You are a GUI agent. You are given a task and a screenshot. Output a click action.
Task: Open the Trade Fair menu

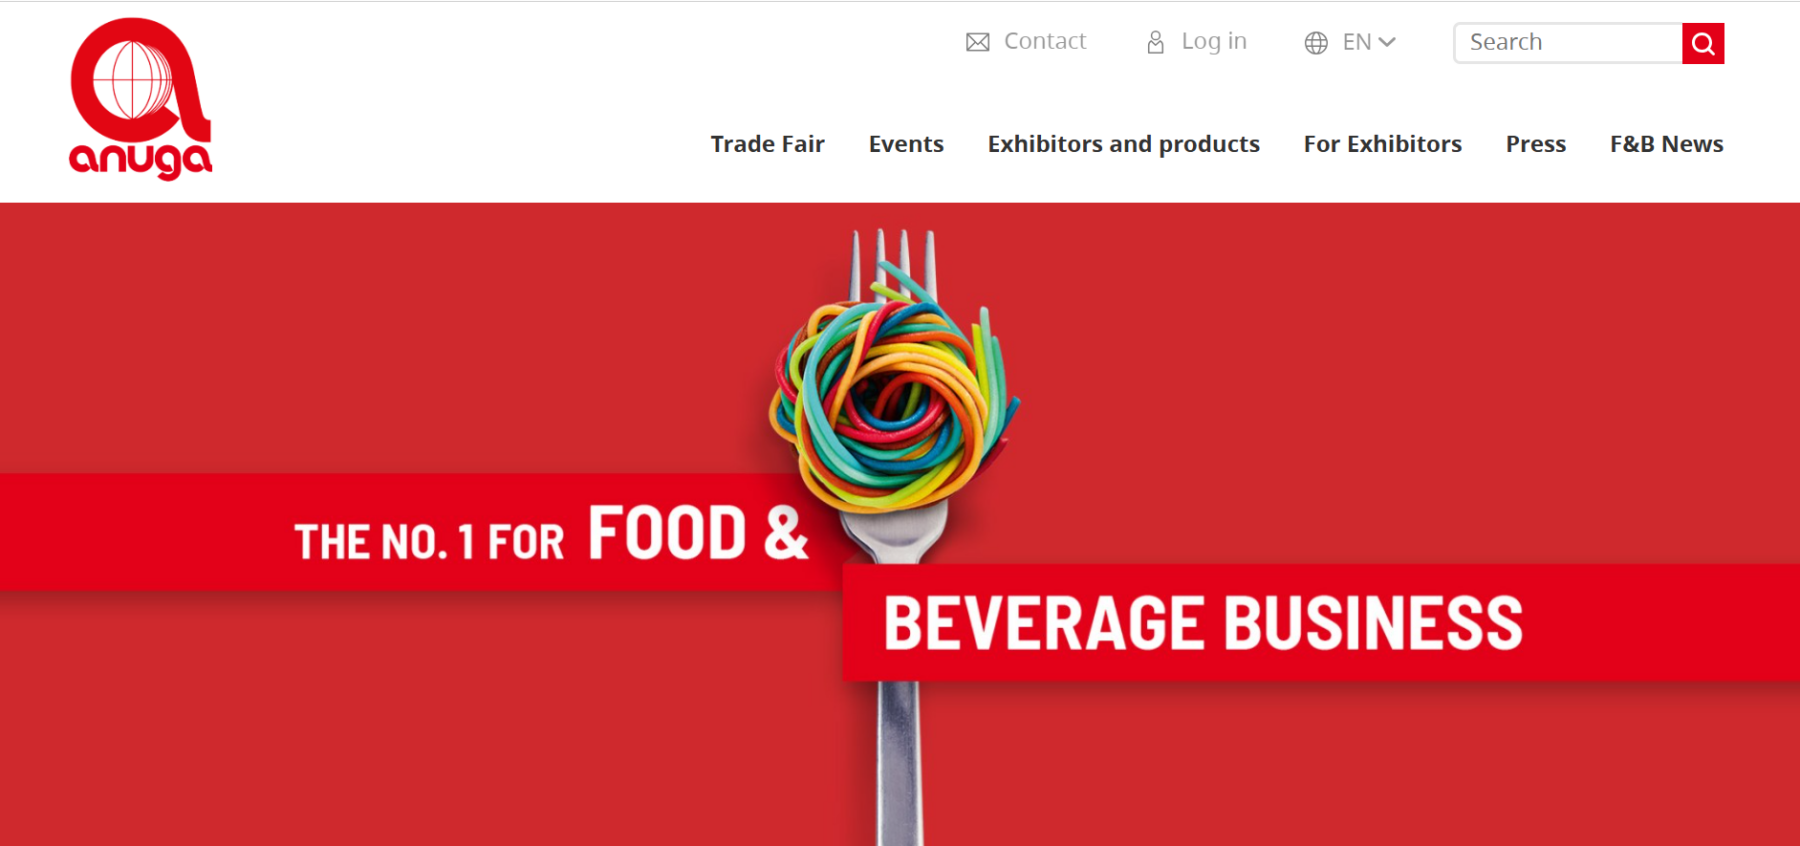(767, 144)
